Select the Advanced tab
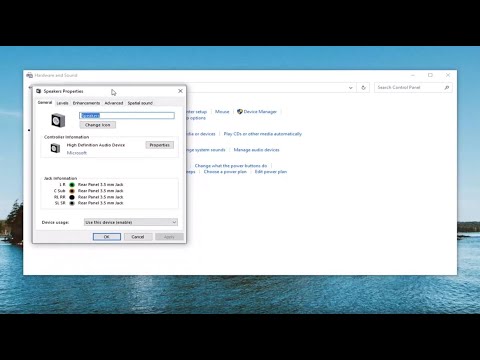480x360 pixels. pyautogui.click(x=114, y=103)
